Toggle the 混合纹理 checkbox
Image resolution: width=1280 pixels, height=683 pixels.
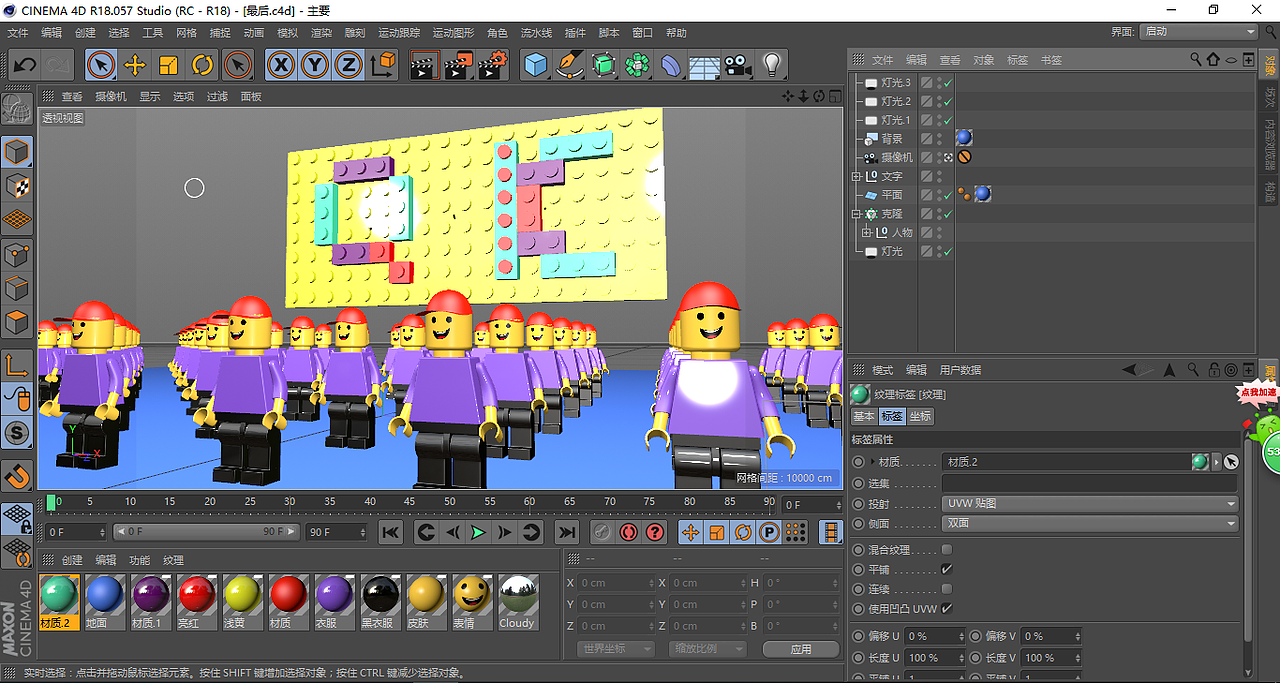pos(947,550)
